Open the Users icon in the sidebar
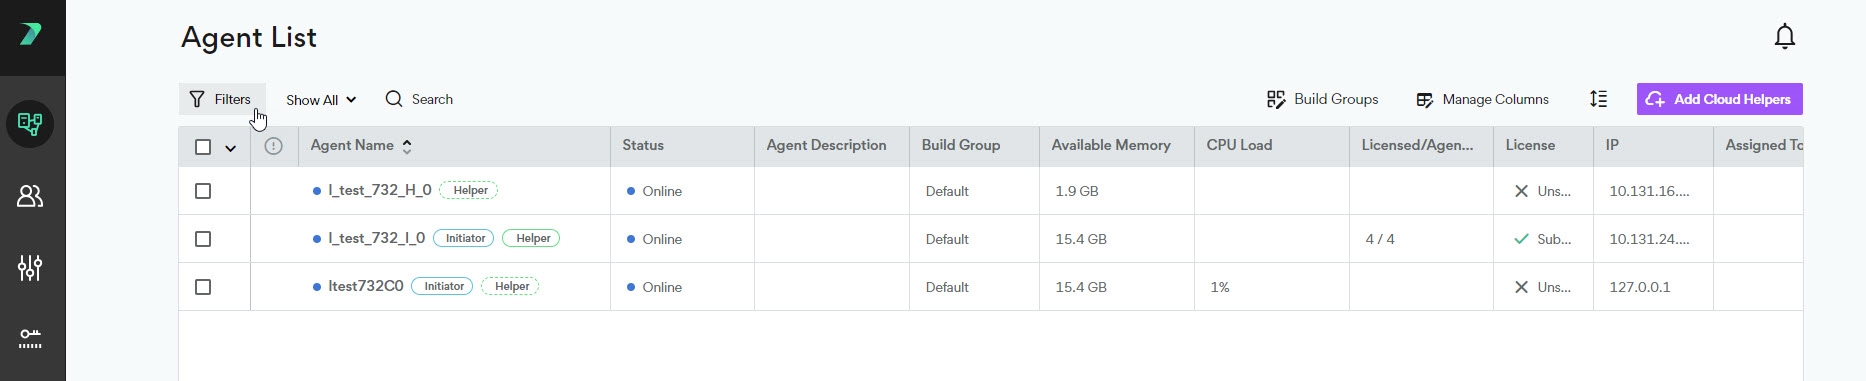The image size is (1866, 381). [x=30, y=196]
